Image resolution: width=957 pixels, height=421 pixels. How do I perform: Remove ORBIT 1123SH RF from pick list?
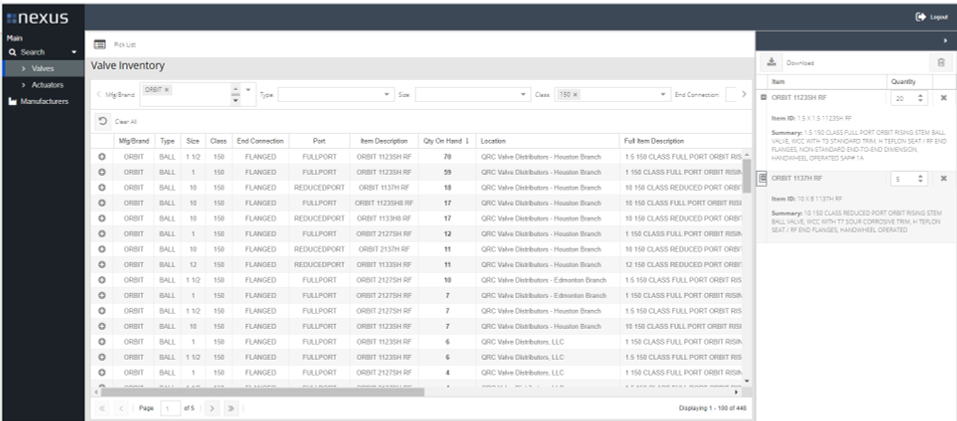[x=943, y=98]
